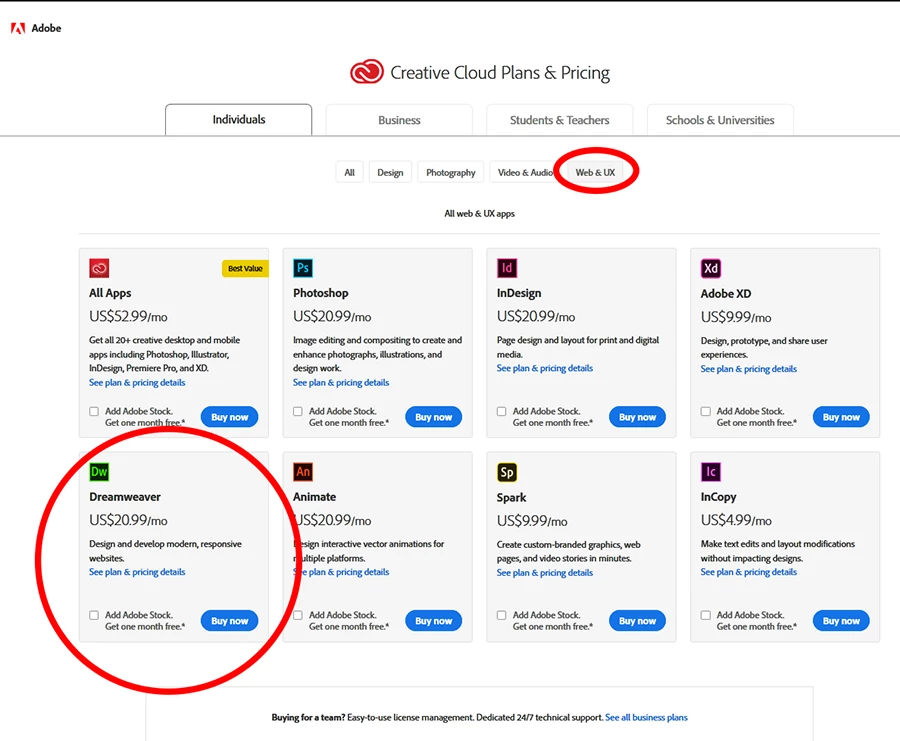Open InDesign plan & pricing details
Screen dimensions: 900x741
545,368
